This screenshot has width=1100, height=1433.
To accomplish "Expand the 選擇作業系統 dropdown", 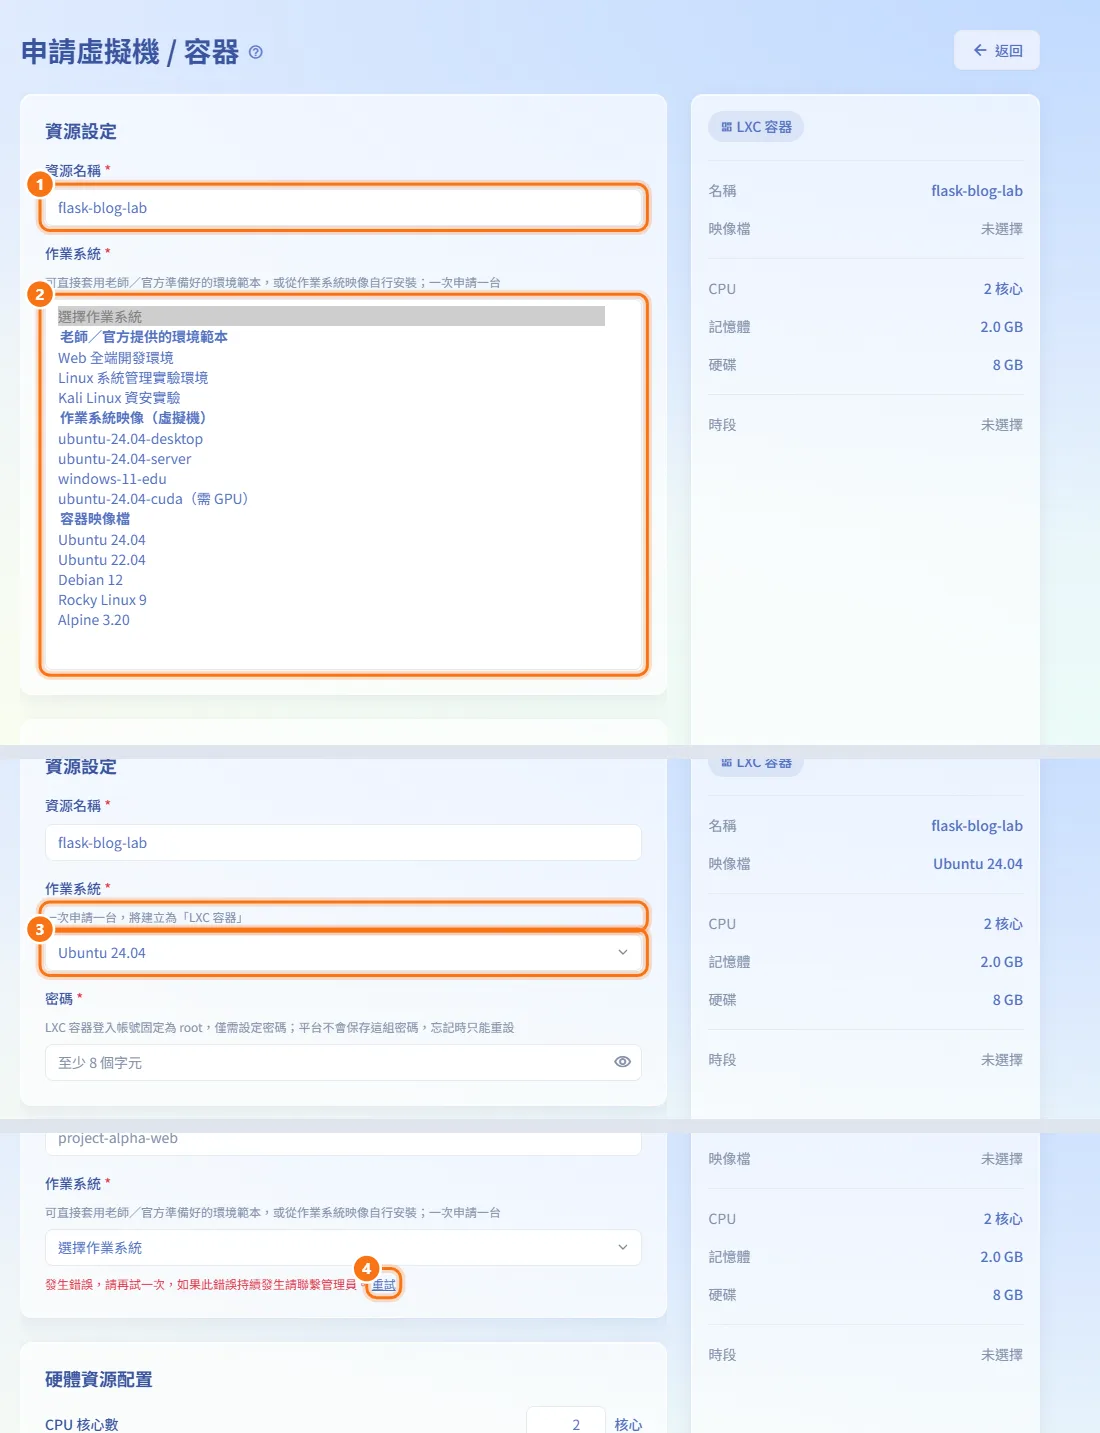I will (x=343, y=1248).
